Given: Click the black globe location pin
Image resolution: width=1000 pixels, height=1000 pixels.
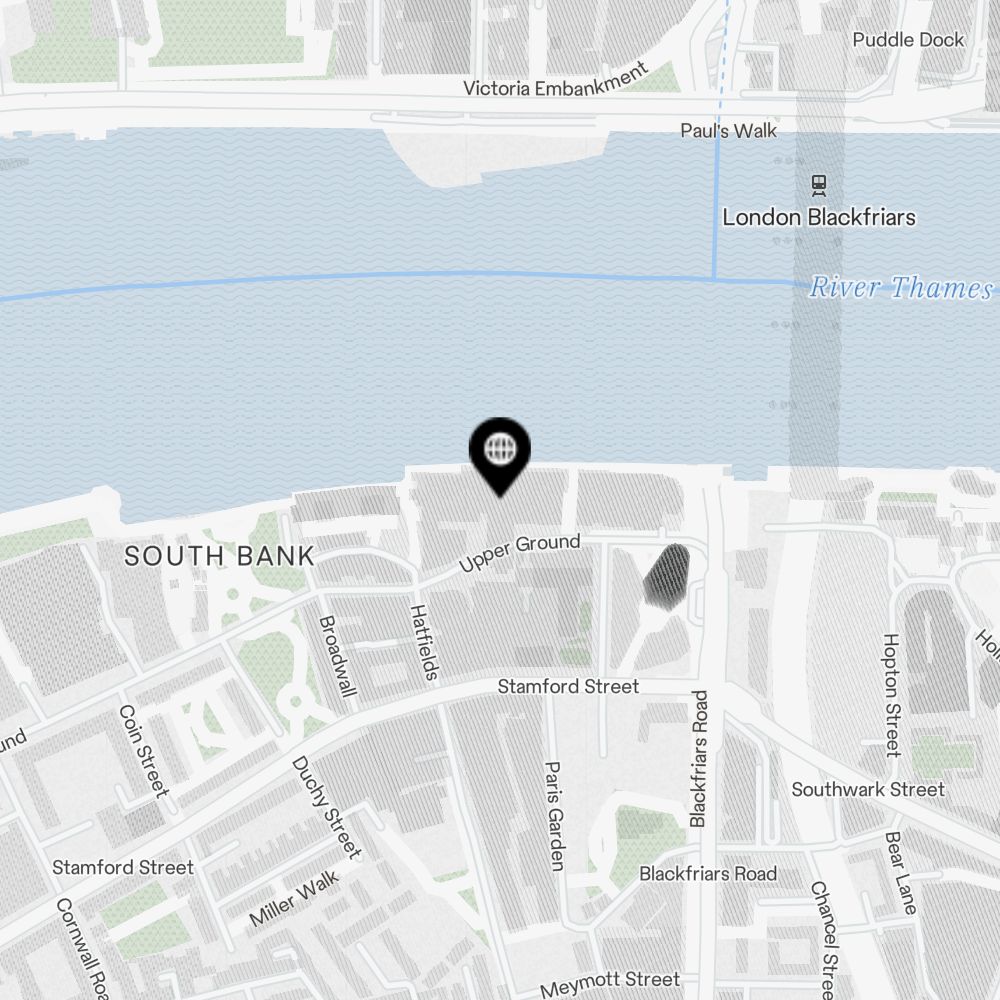Looking at the screenshot, I should click(500, 455).
